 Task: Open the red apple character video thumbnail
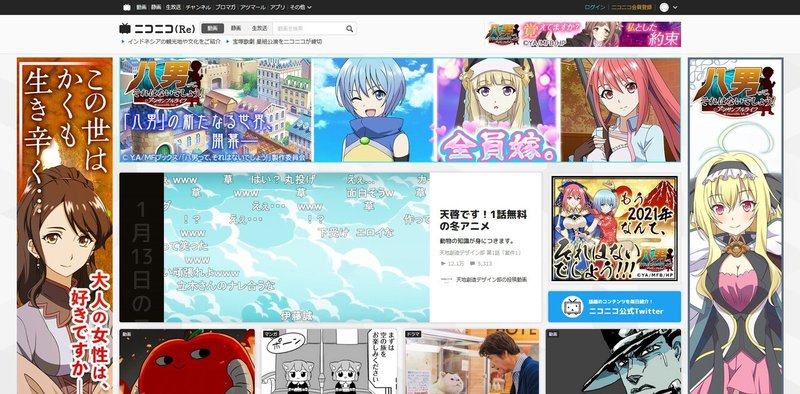(187, 361)
